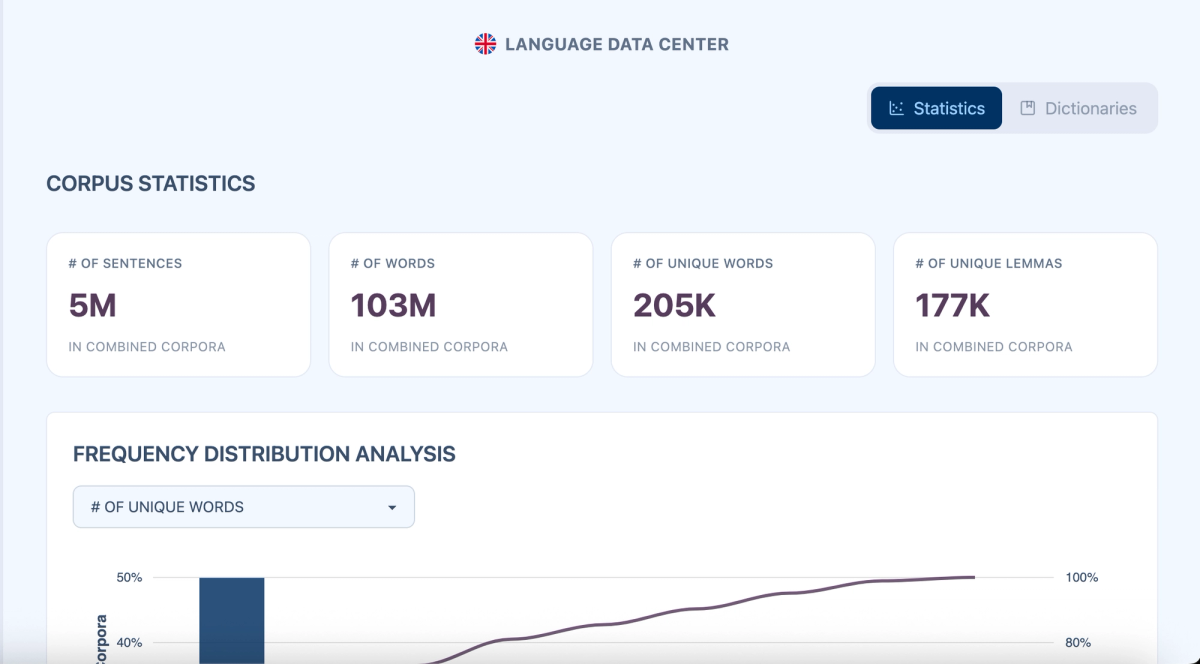Open the # OF UNIQUE WORDS dropdown

click(244, 507)
